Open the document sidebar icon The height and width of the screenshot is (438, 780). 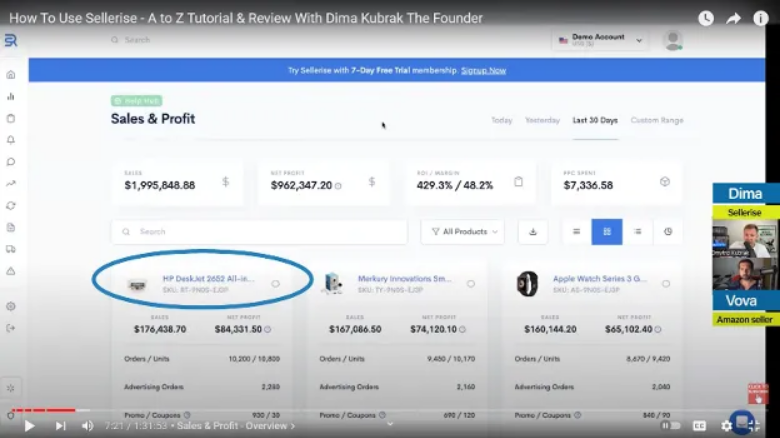(10, 227)
